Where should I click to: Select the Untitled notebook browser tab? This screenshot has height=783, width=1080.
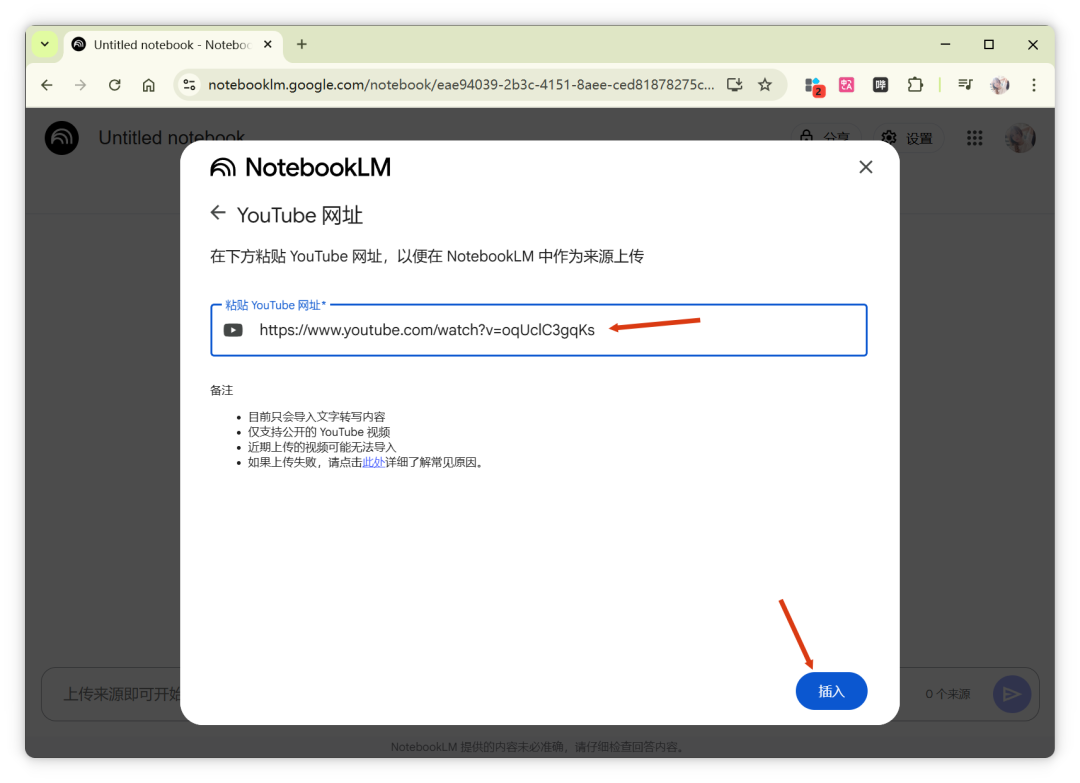click(x=172, y=45)
